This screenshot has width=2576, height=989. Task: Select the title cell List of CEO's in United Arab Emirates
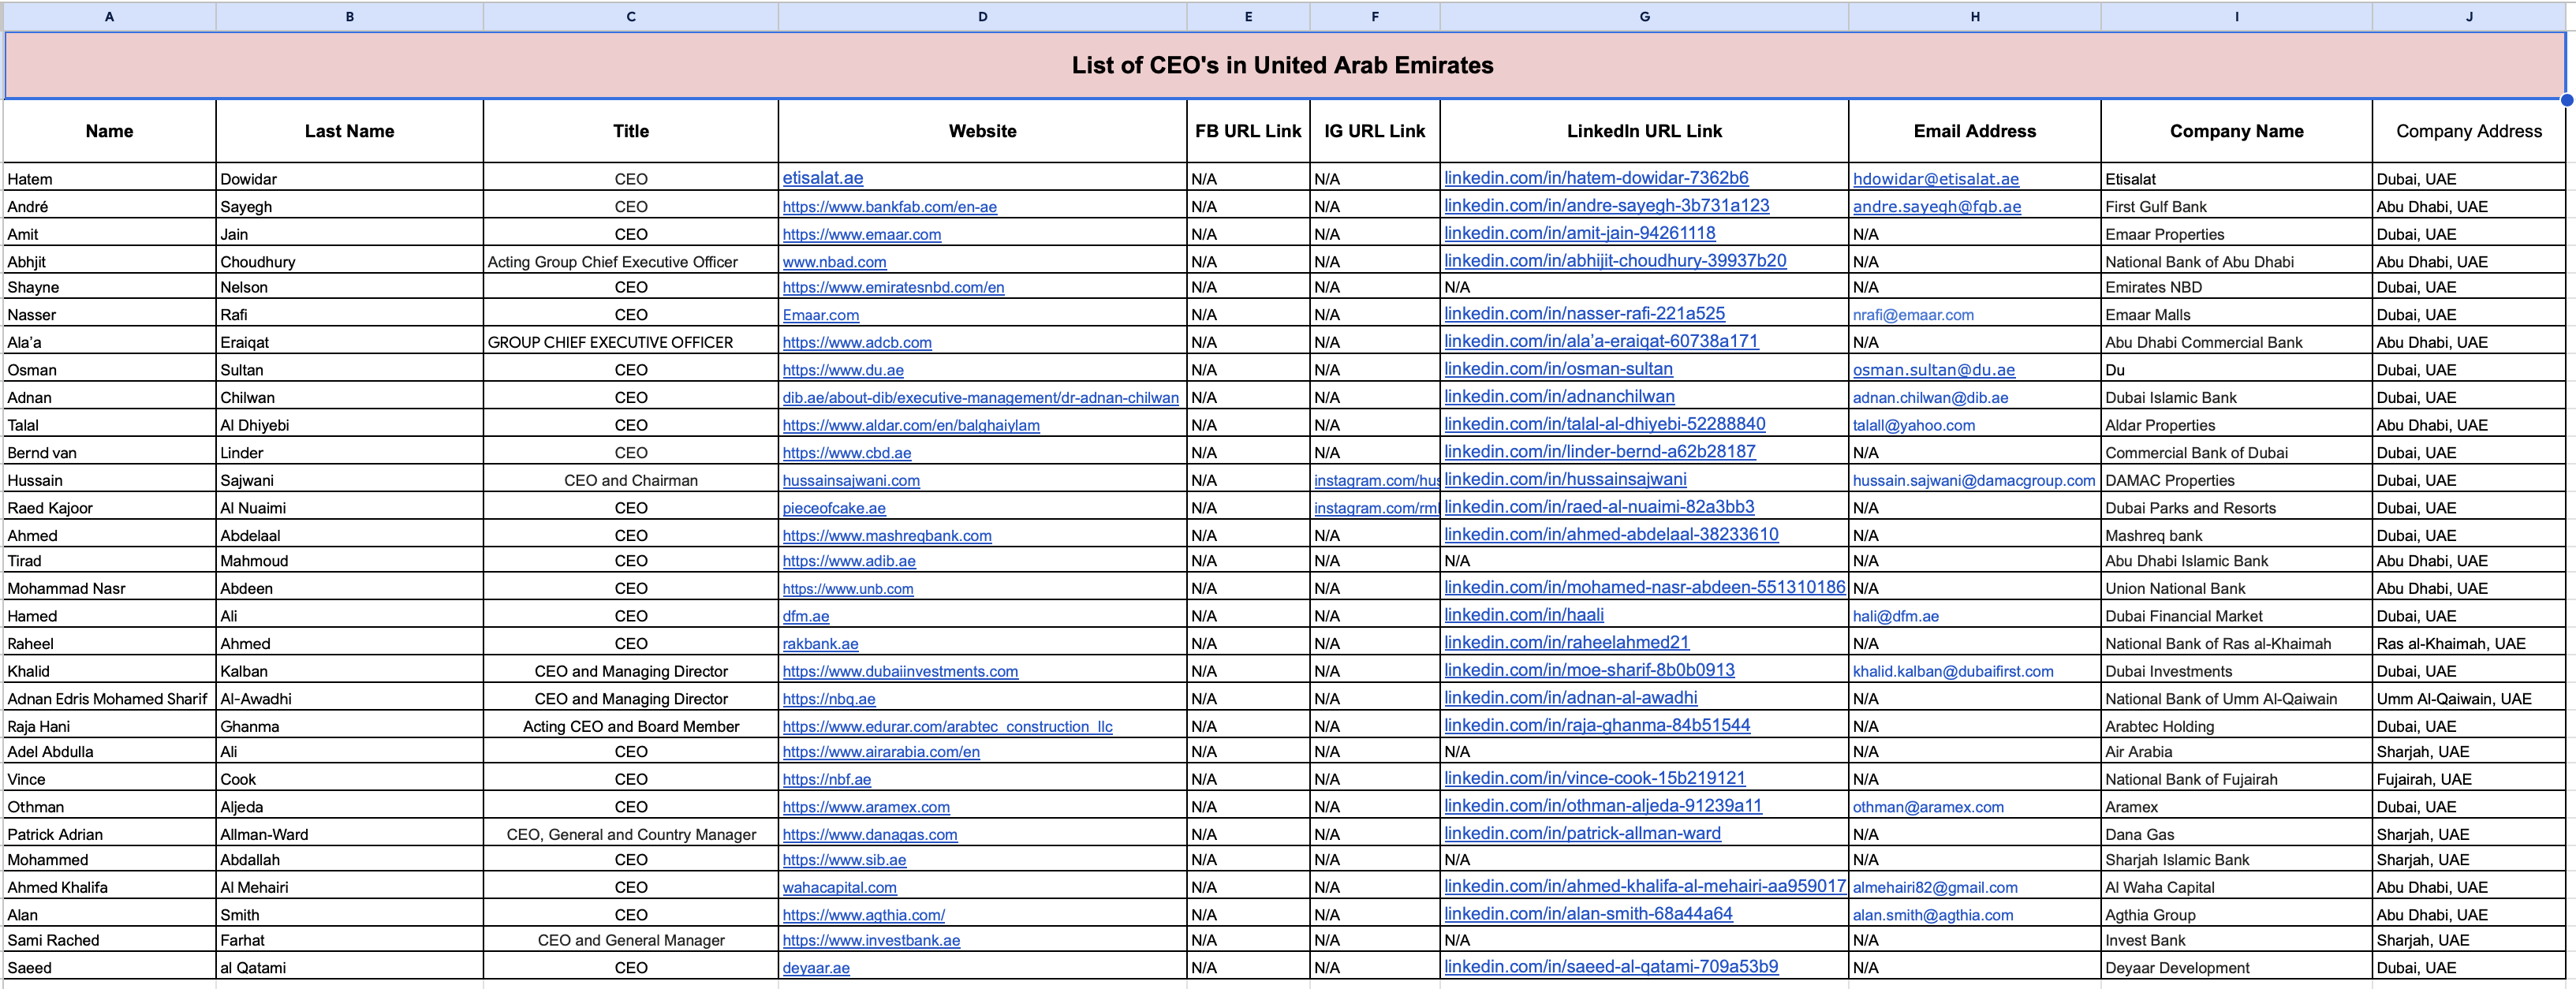(x=1284, y=65)
